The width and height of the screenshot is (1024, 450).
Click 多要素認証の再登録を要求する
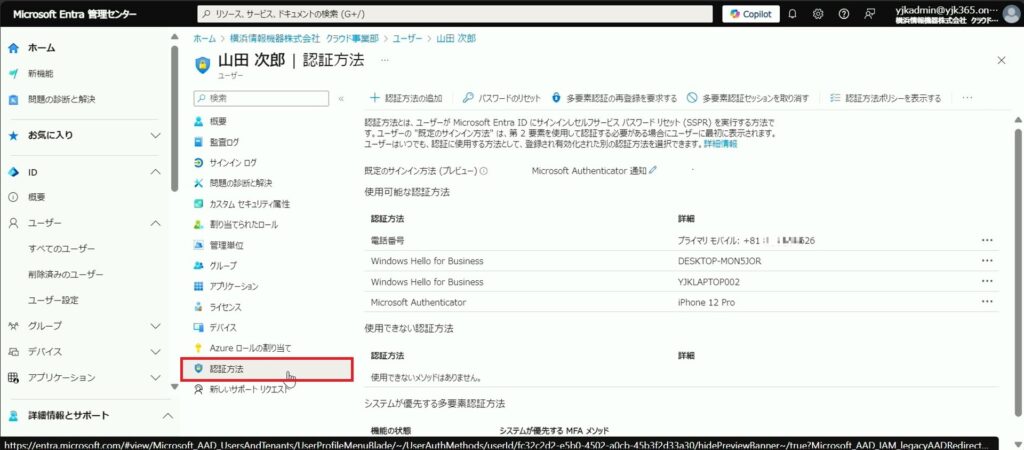tap(614, 99)
